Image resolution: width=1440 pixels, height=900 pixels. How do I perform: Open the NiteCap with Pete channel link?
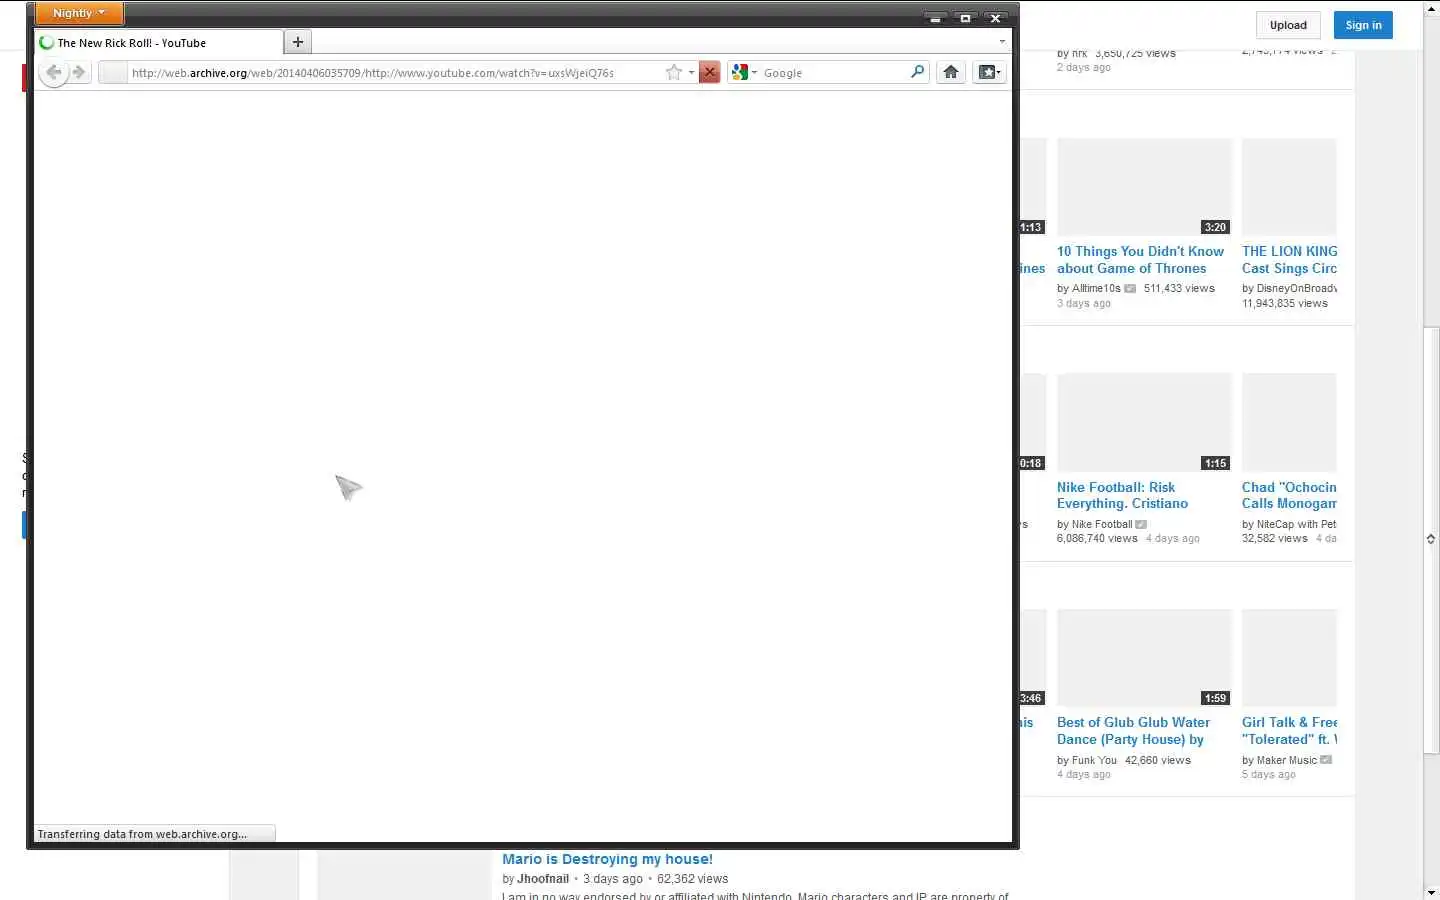pos(1297,524)
